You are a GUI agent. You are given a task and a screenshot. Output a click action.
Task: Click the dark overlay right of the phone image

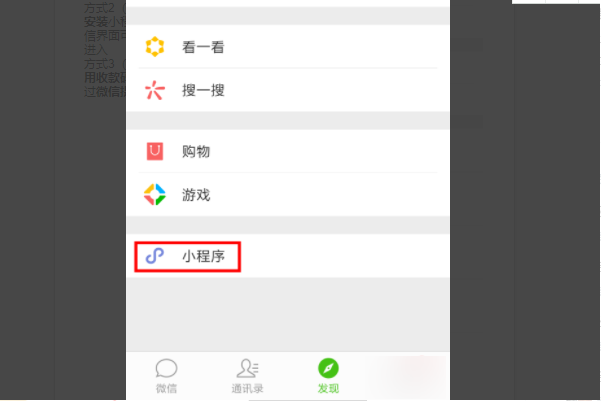click(525, 199)
